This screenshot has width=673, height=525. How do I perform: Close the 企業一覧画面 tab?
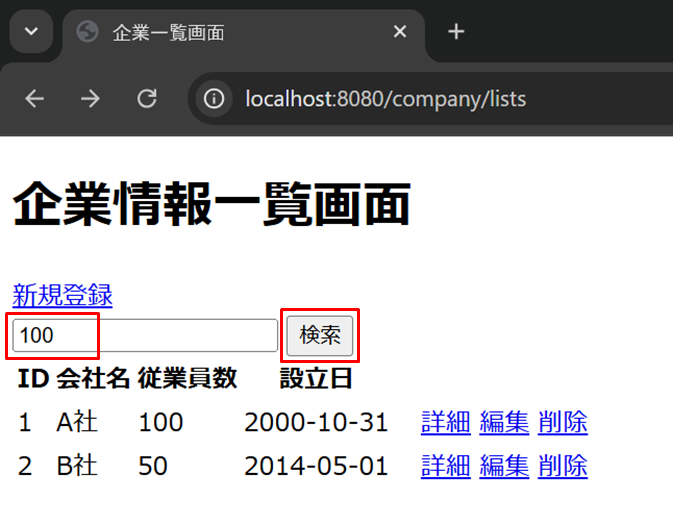coord(400,32)
